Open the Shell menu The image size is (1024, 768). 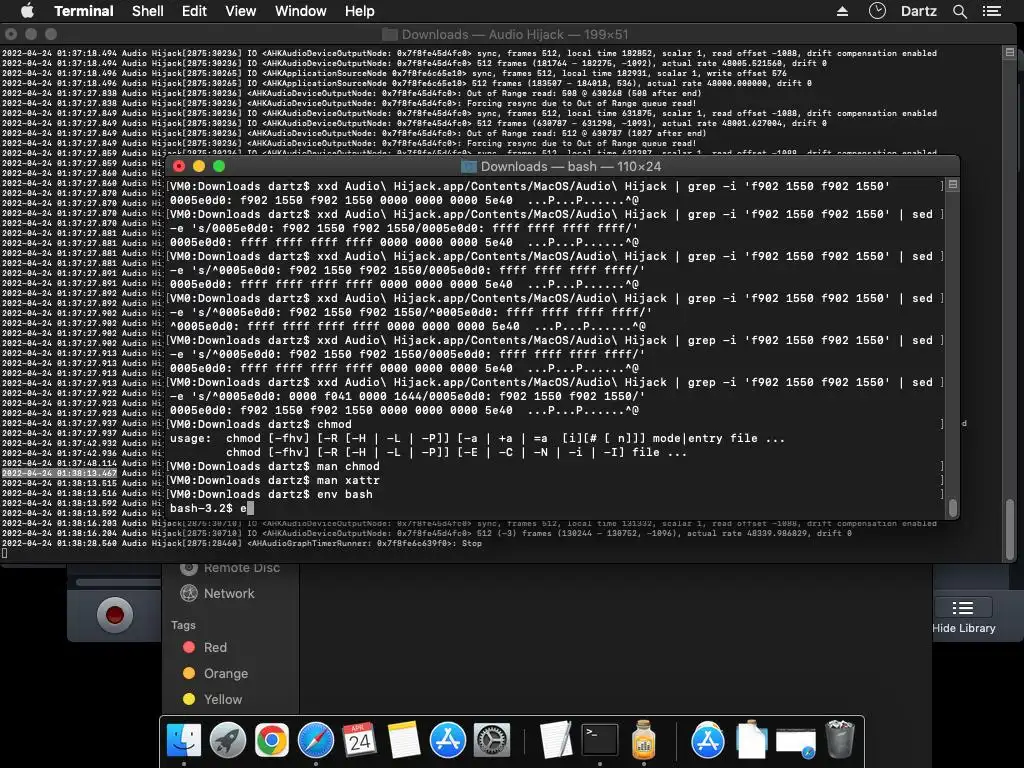click(148, 11)
